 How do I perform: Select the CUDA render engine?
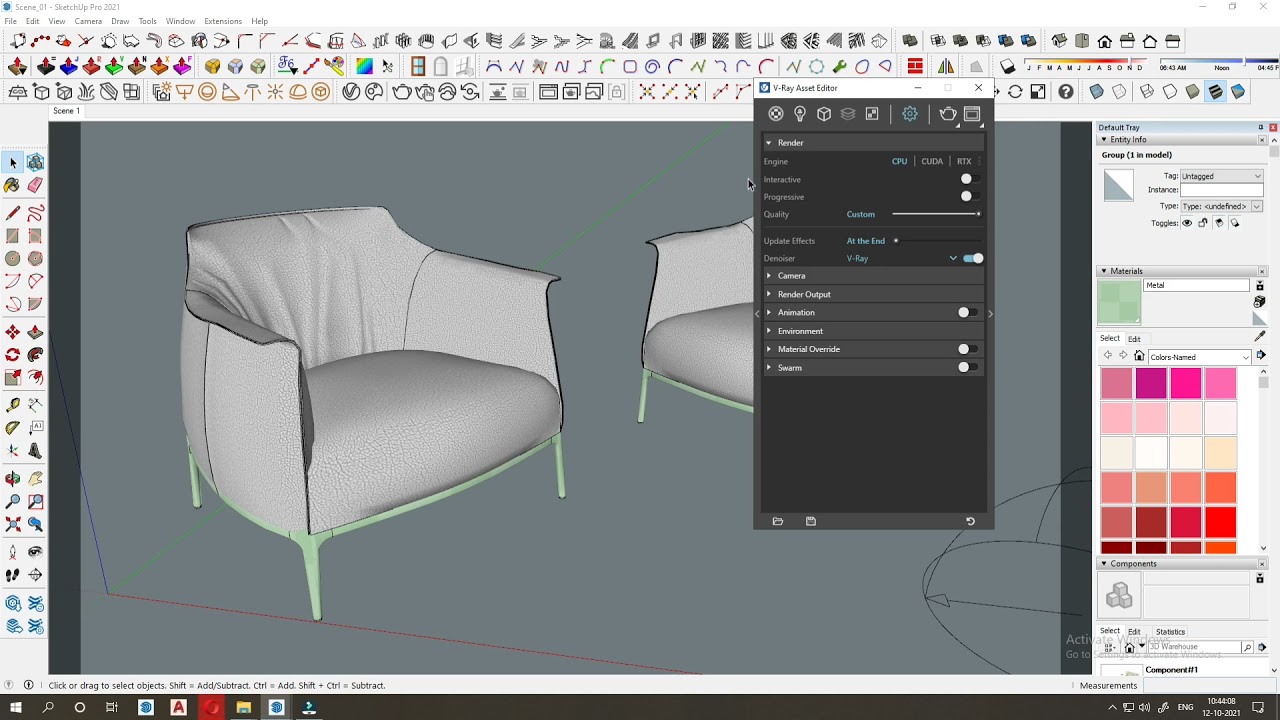click(932, 161)
